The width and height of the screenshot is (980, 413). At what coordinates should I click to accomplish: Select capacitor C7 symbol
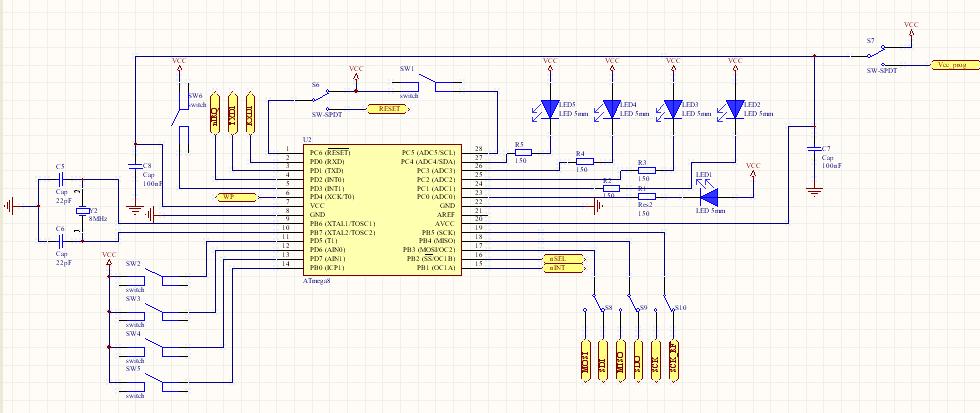tap(814, 149)
